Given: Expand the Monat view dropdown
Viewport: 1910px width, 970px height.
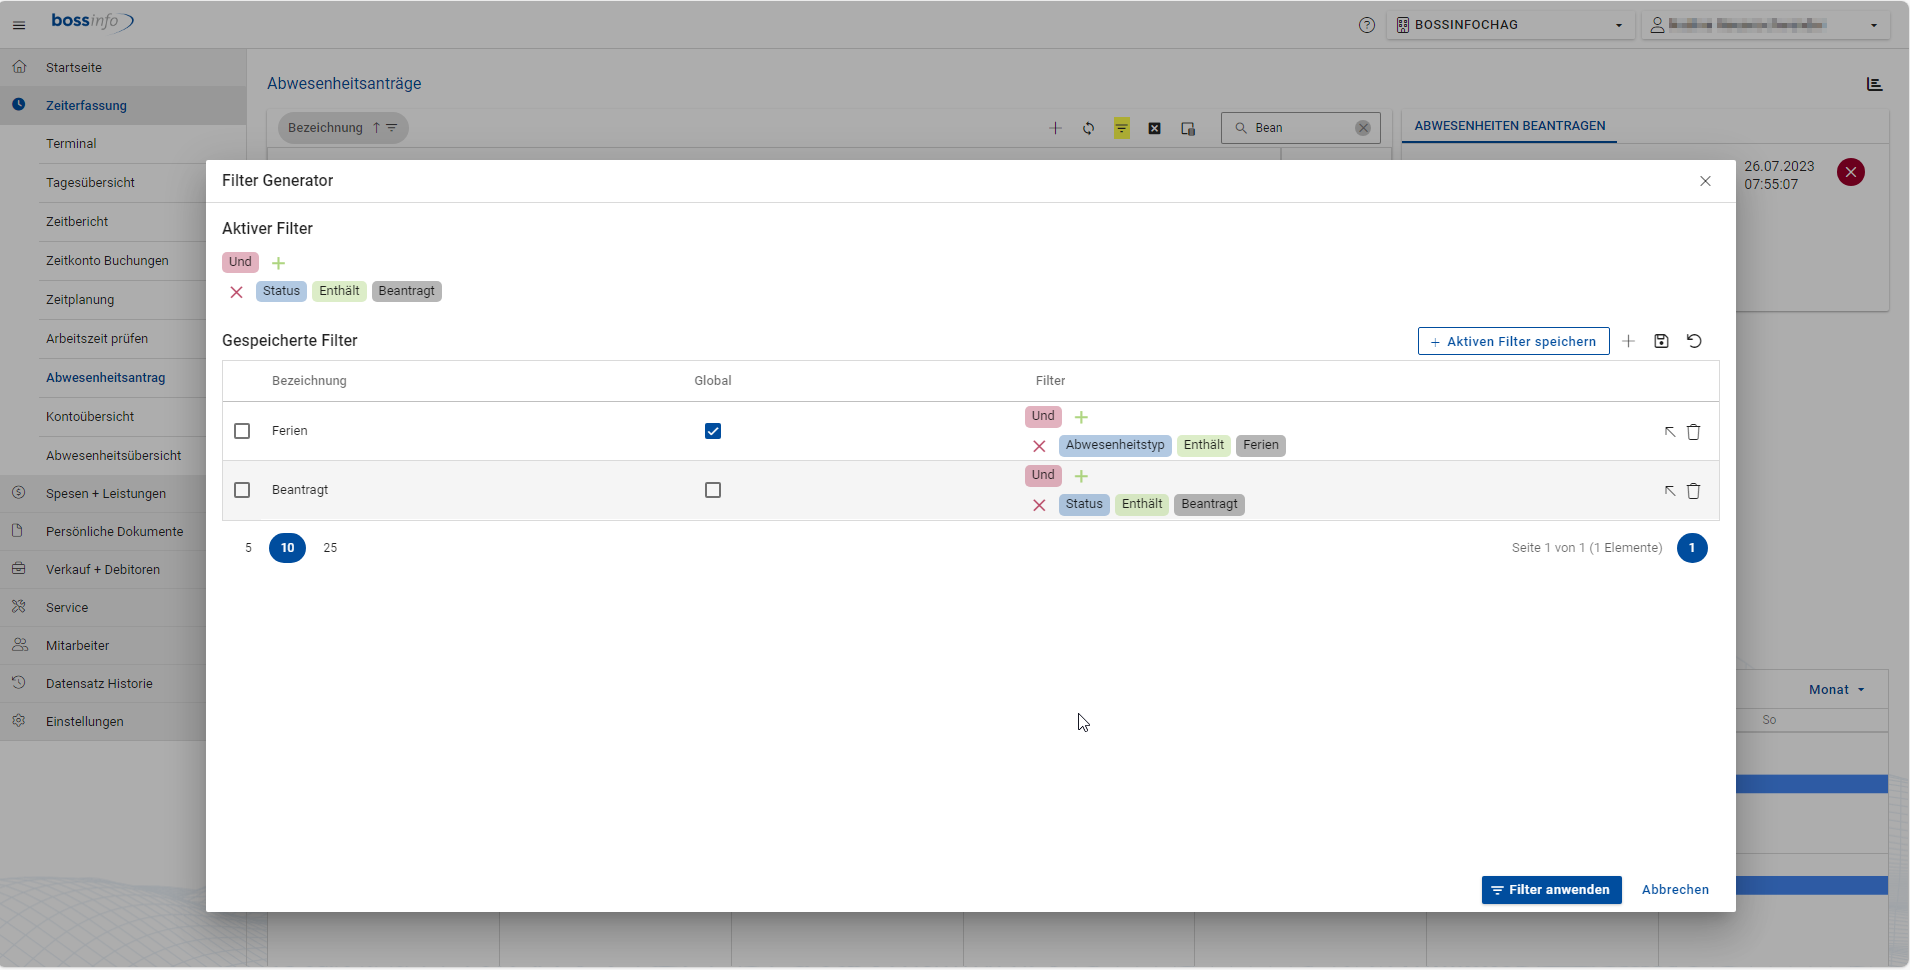Looking at the screenshot, I should click(1836, 690).
